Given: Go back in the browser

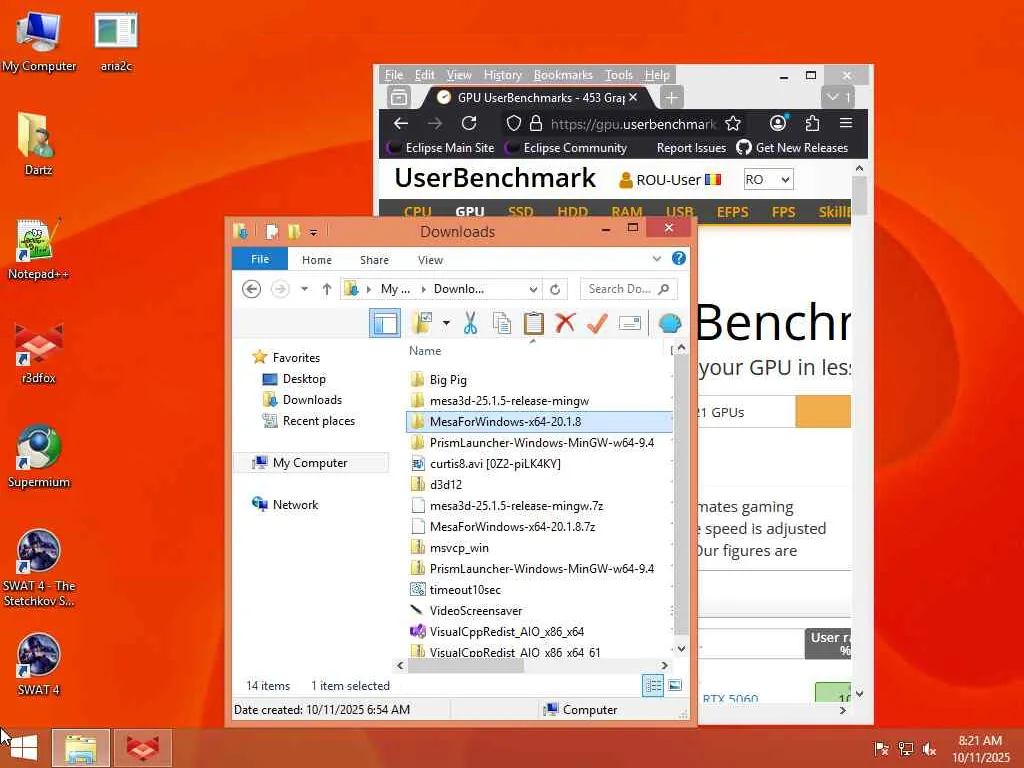Looking at the screenshot, I should tap(401, 123).
